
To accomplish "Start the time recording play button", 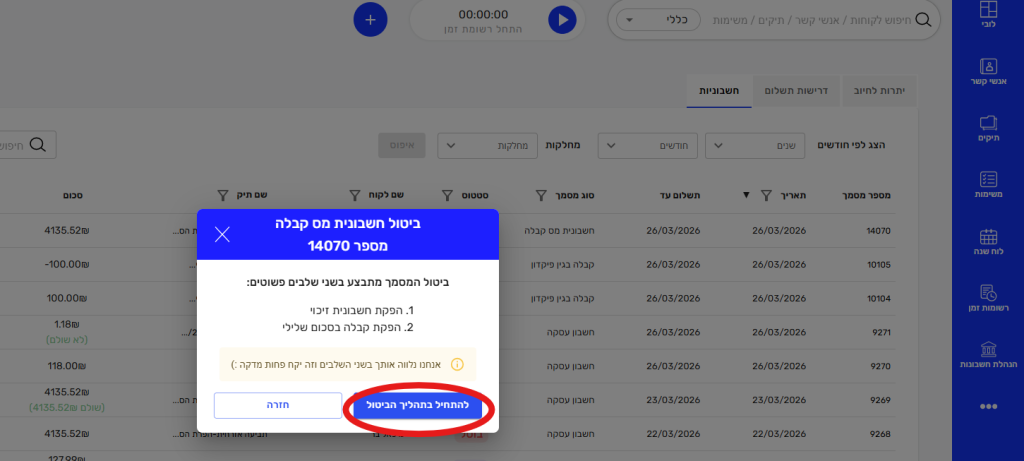I will coord(562,19).
